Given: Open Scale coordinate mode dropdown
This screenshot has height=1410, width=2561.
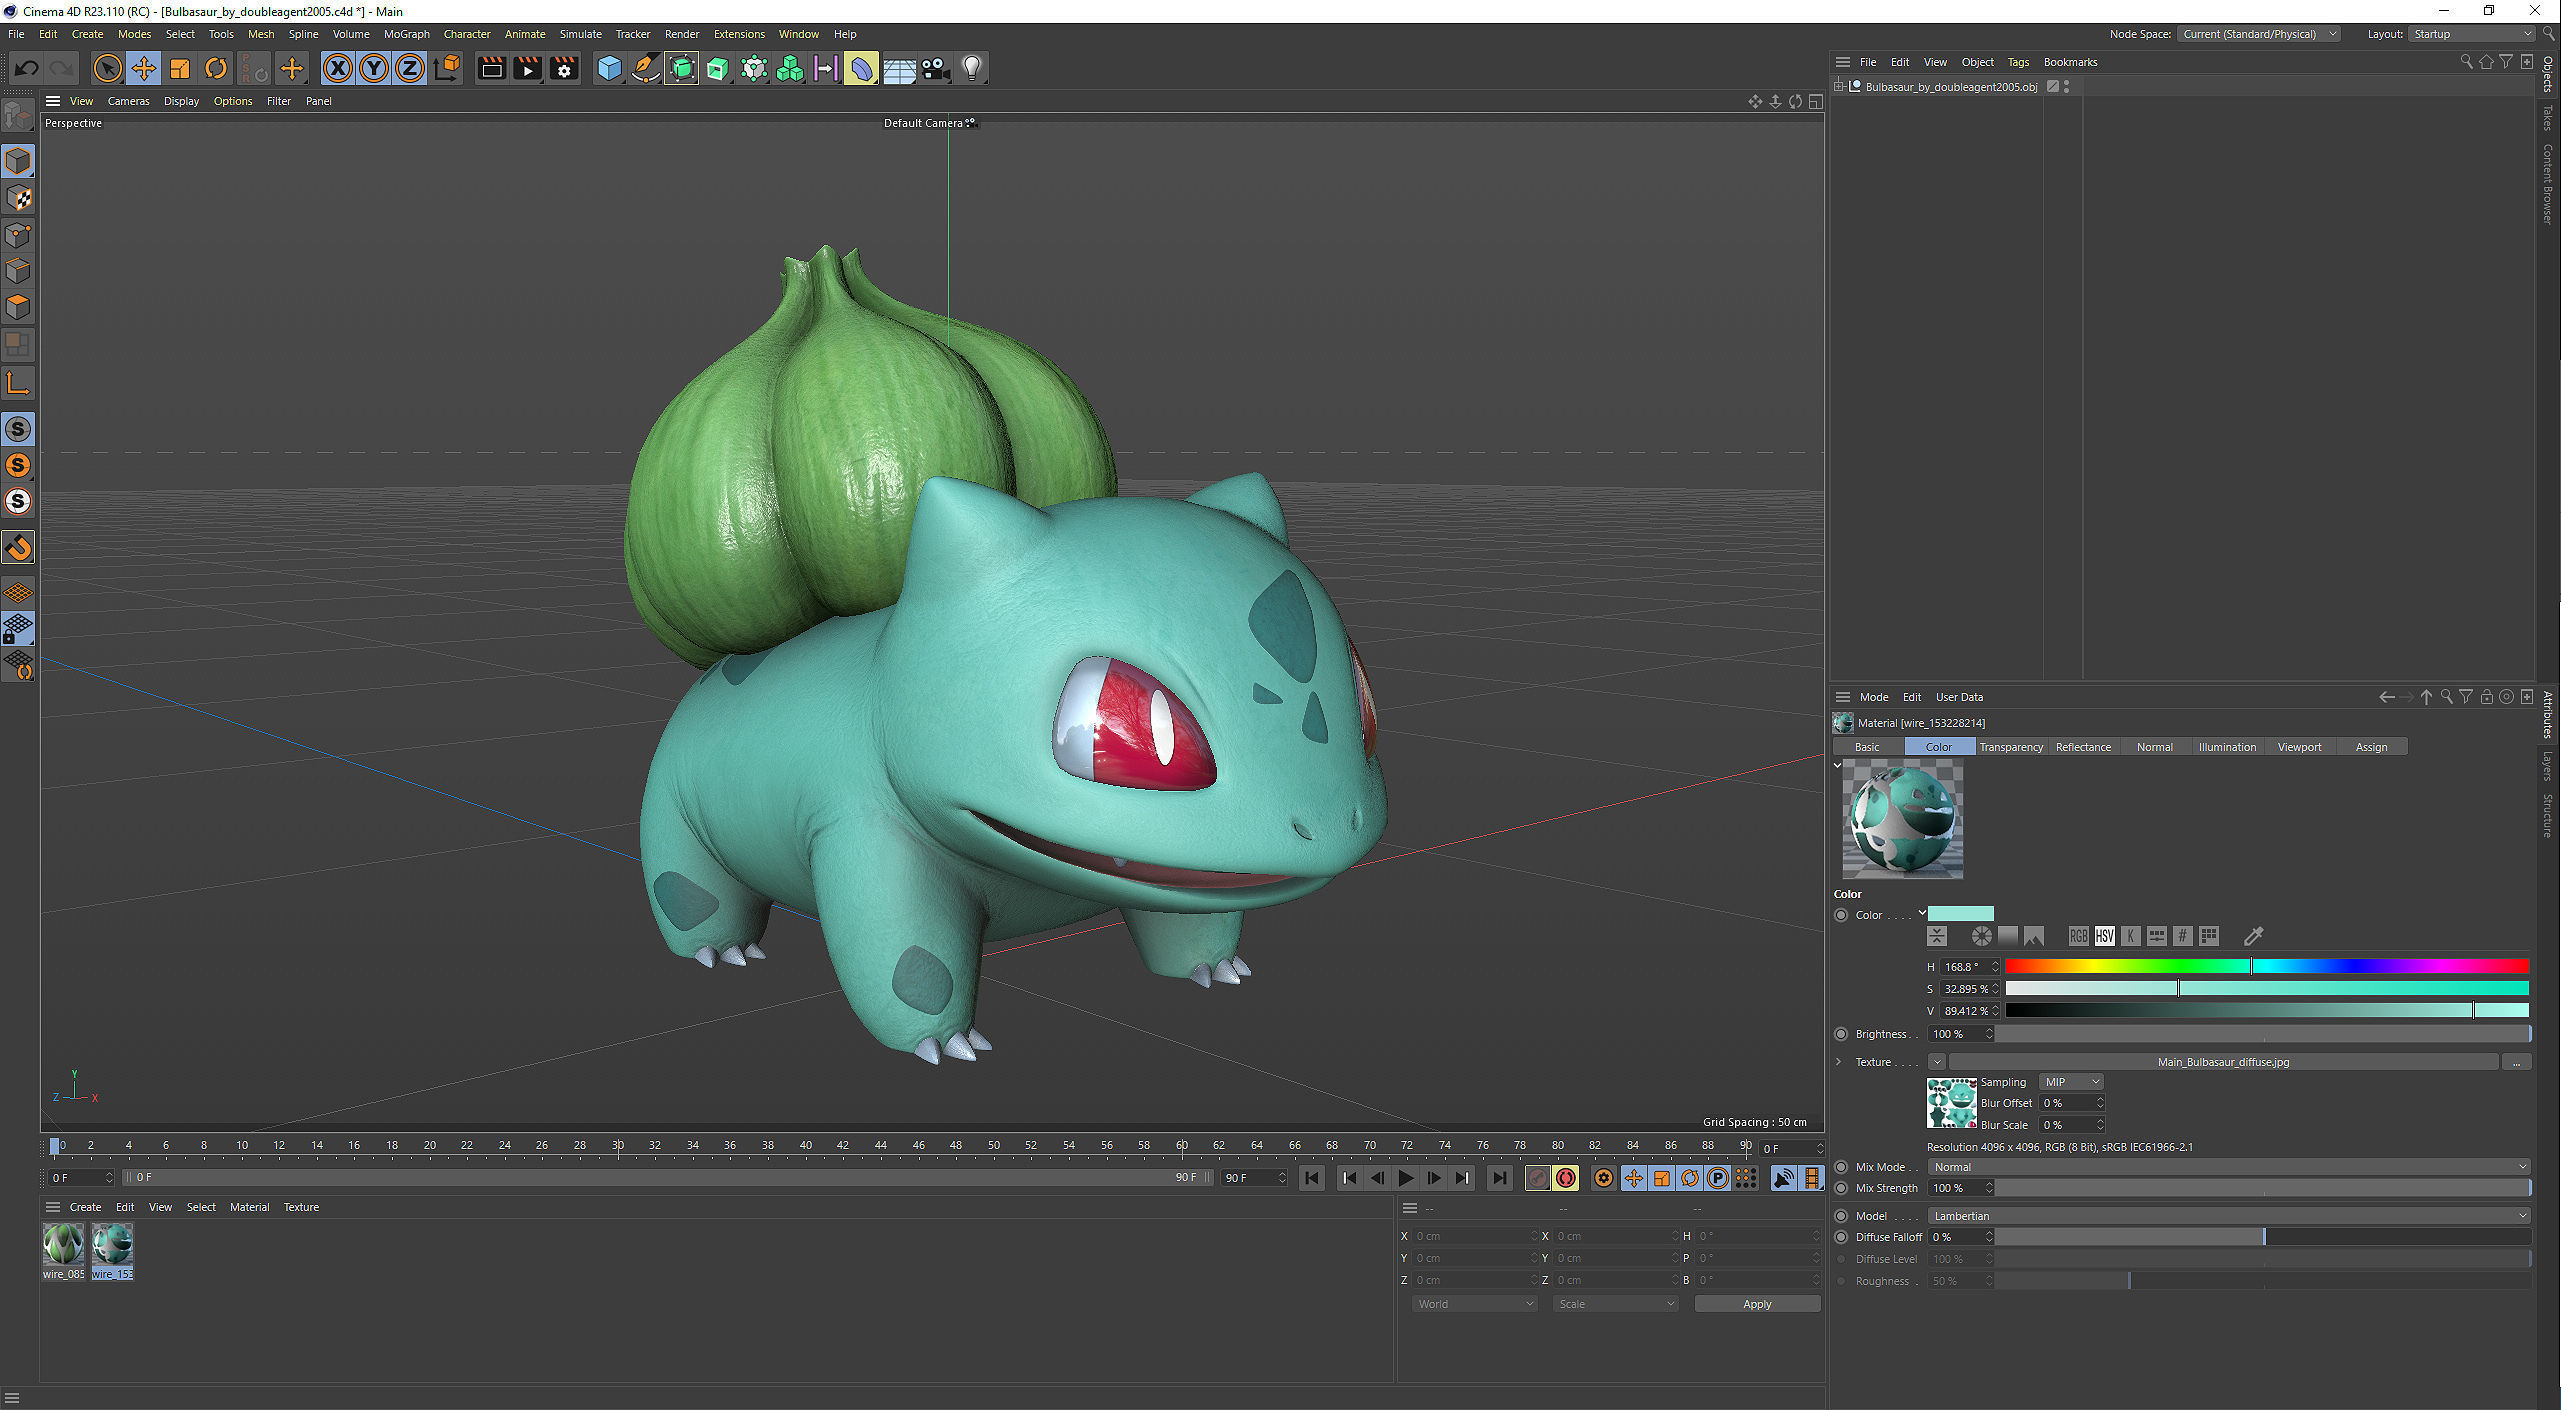Looking at the screenshot, I should [1615, 1304].
